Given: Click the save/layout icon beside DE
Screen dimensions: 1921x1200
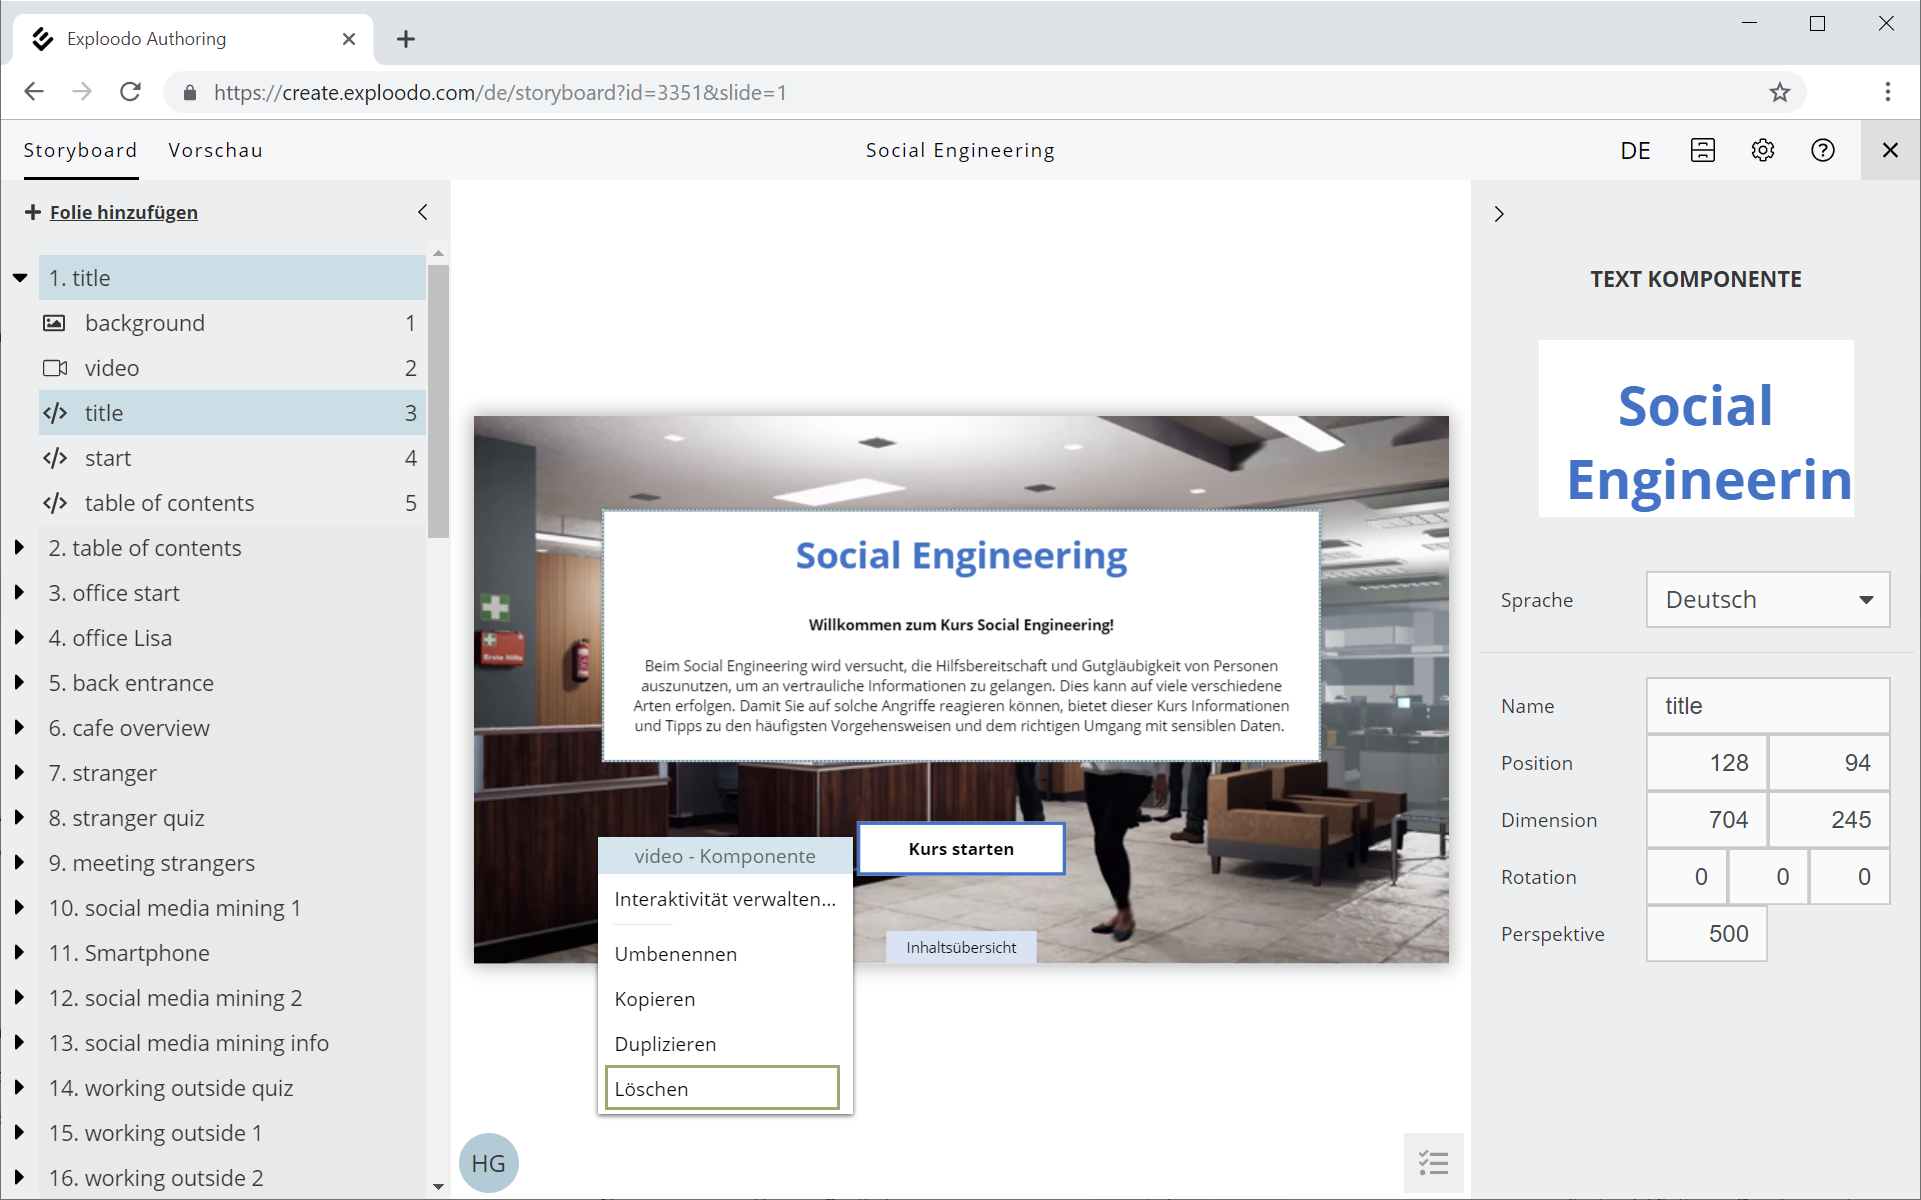Looking at the screenshot, I should point(1702,150).
